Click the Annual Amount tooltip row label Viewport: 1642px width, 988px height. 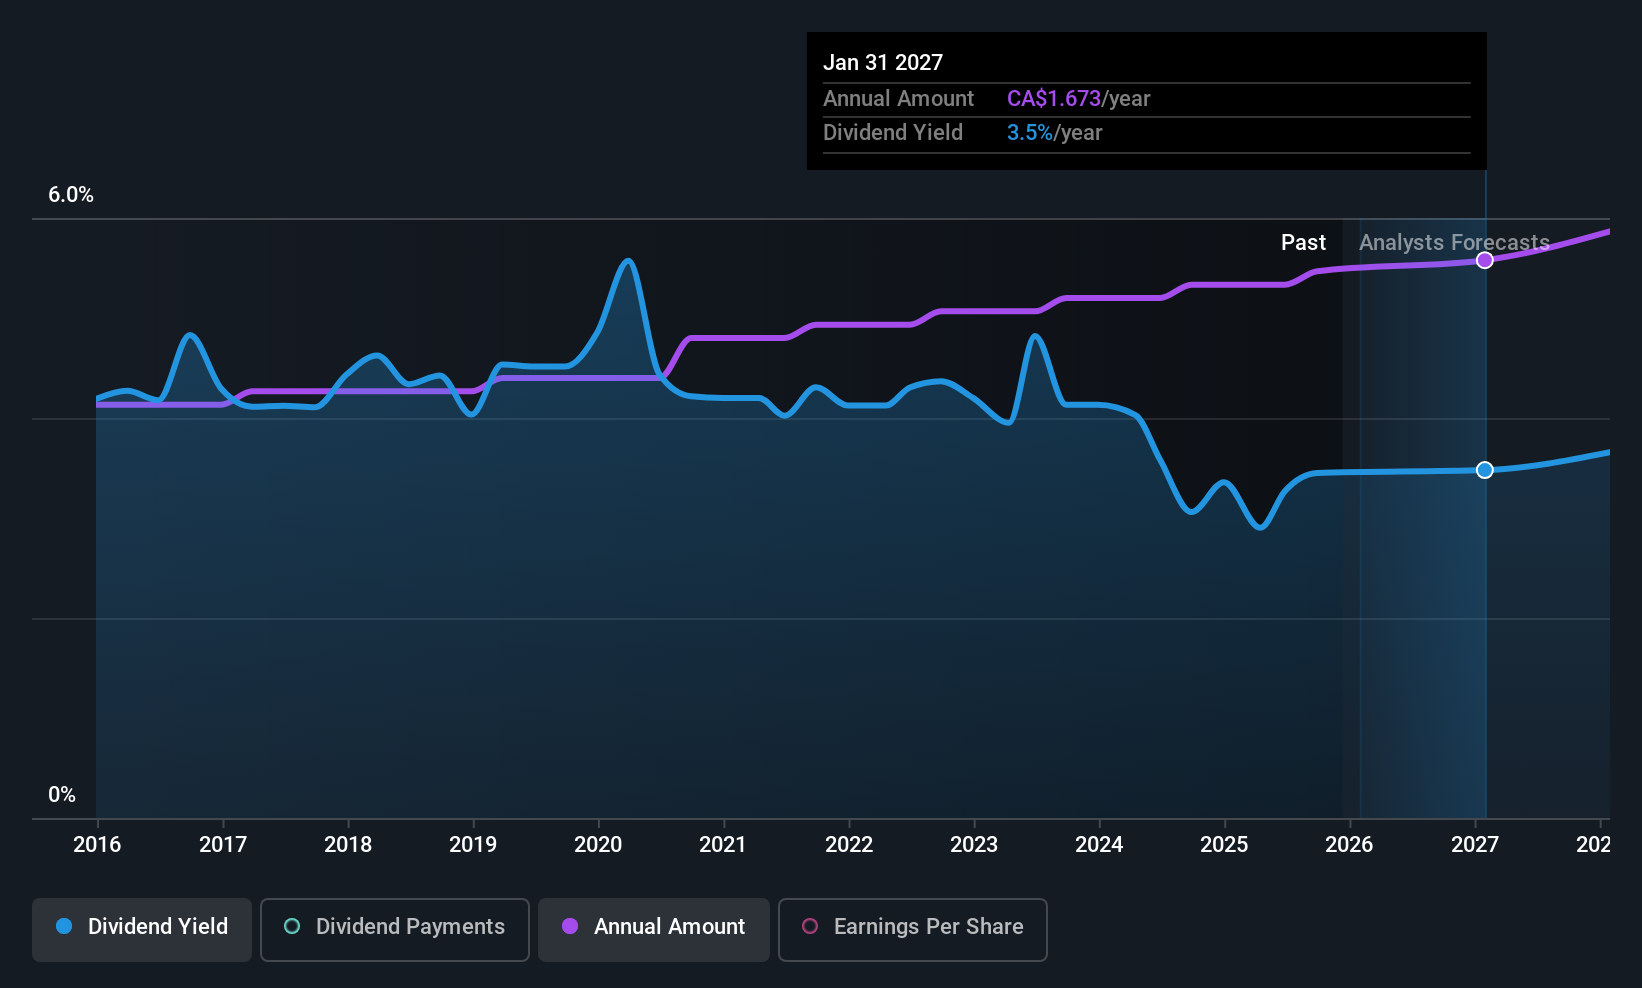click(898, 99)
